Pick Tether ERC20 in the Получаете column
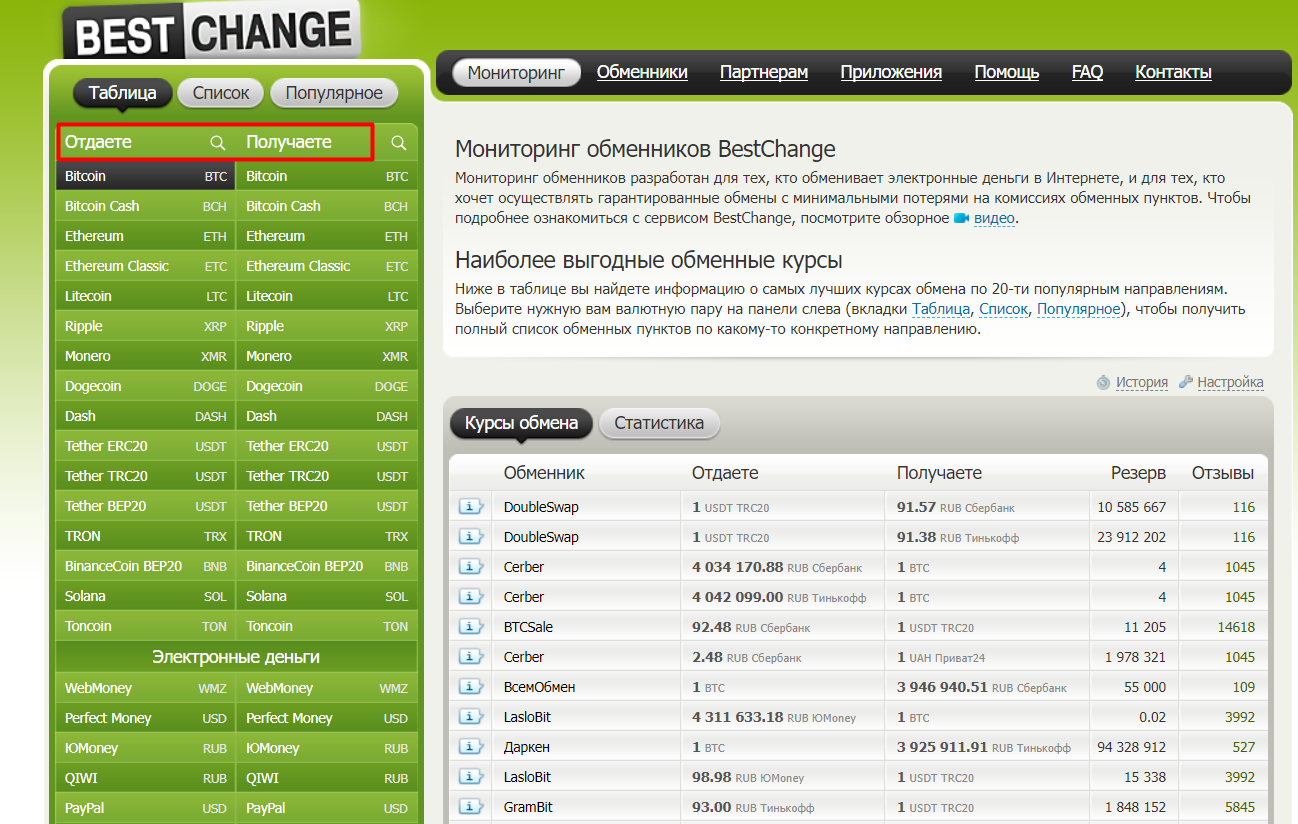The height and width of the screenshot is (824, 1298). (x=327, y=446)
